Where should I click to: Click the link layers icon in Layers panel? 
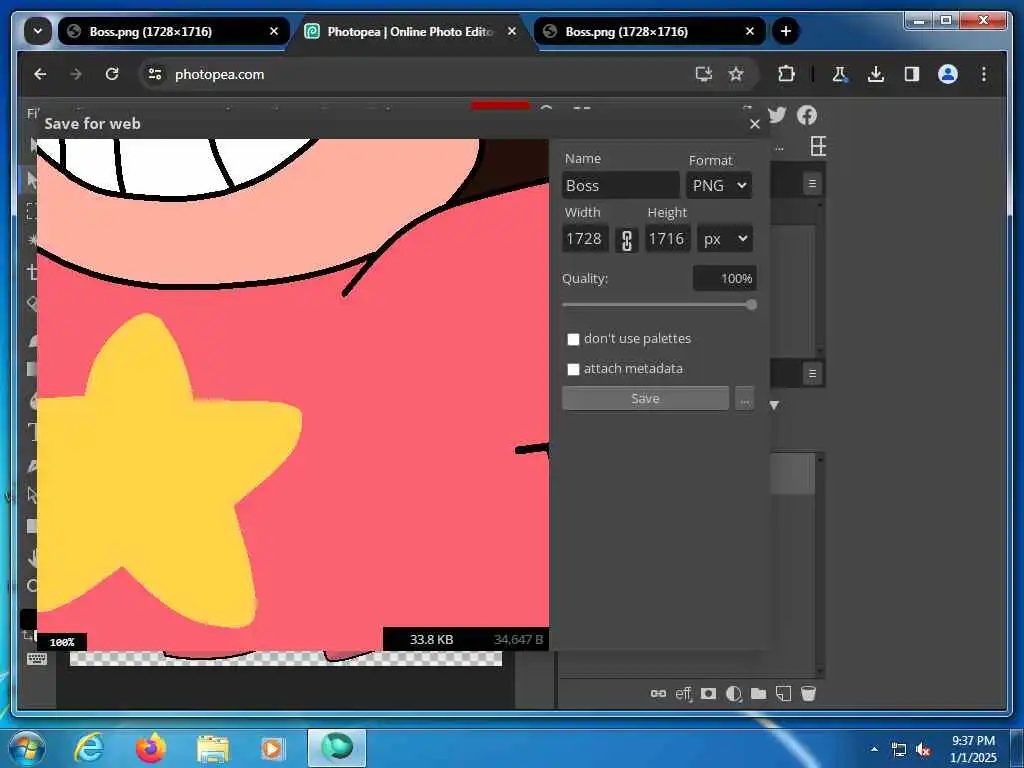pos(658,694)
